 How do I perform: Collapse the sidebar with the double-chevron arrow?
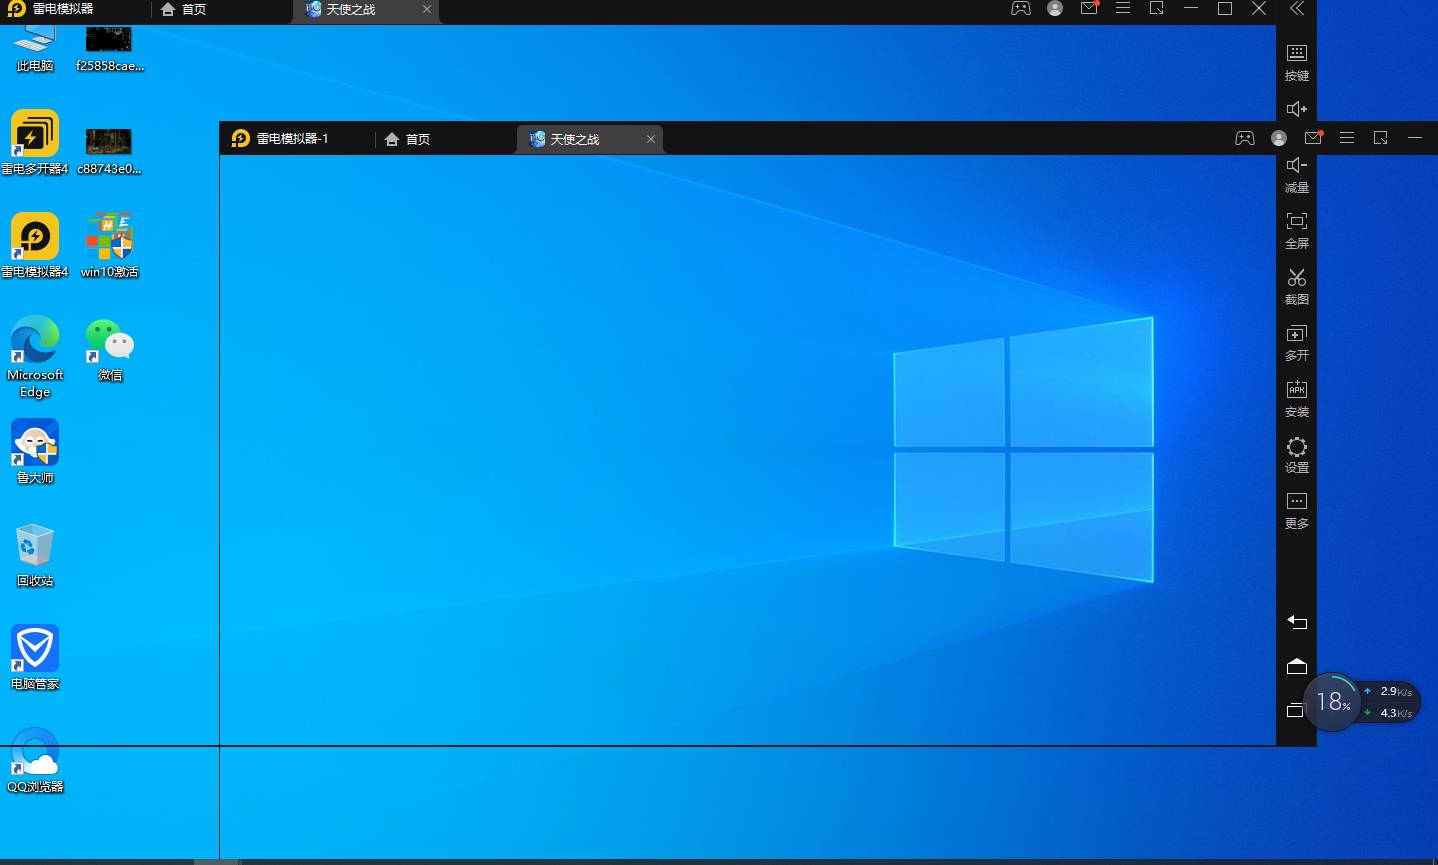point(1296,9)
